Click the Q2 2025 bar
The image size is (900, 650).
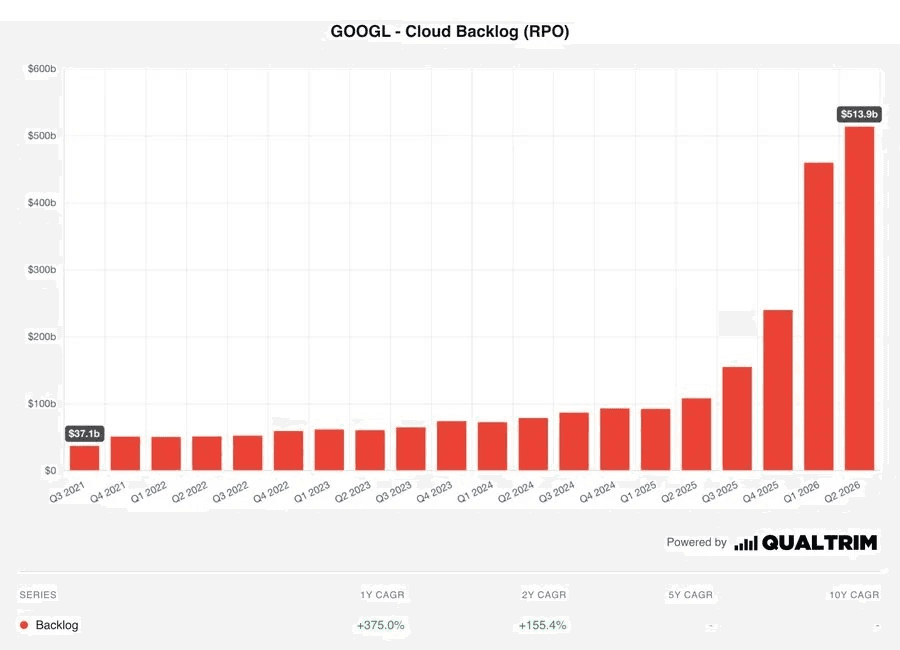(x=696, y=434)
